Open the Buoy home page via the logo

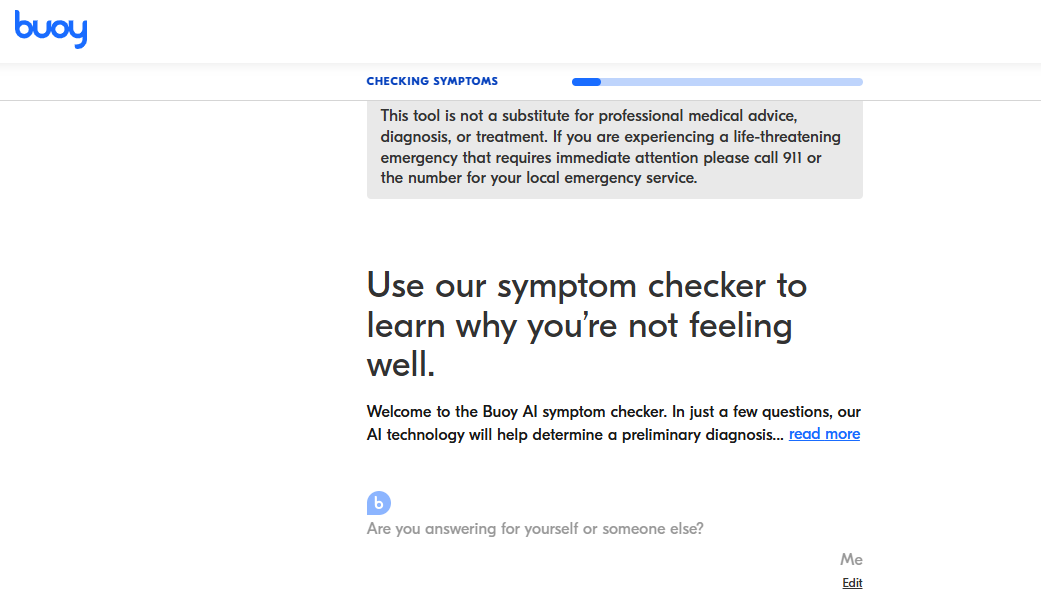tap(50, 30)
